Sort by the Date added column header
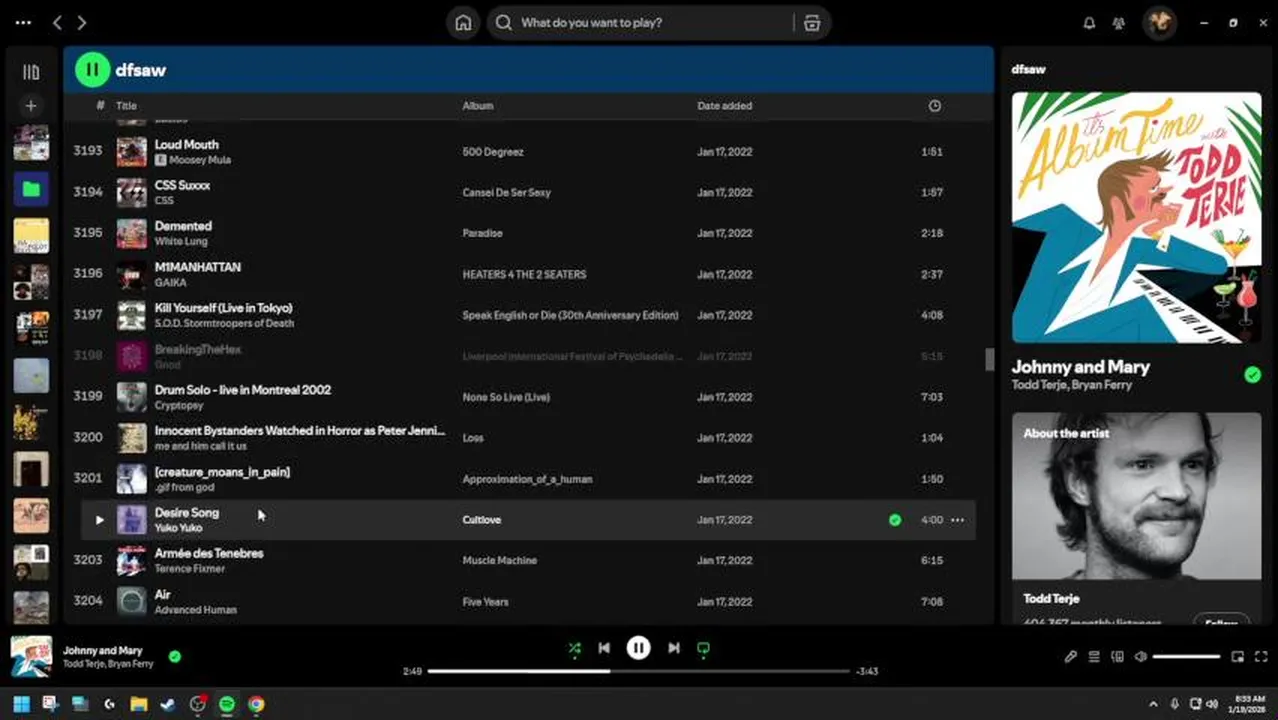This screenshot has height=720, width=1278. [724, 105]
